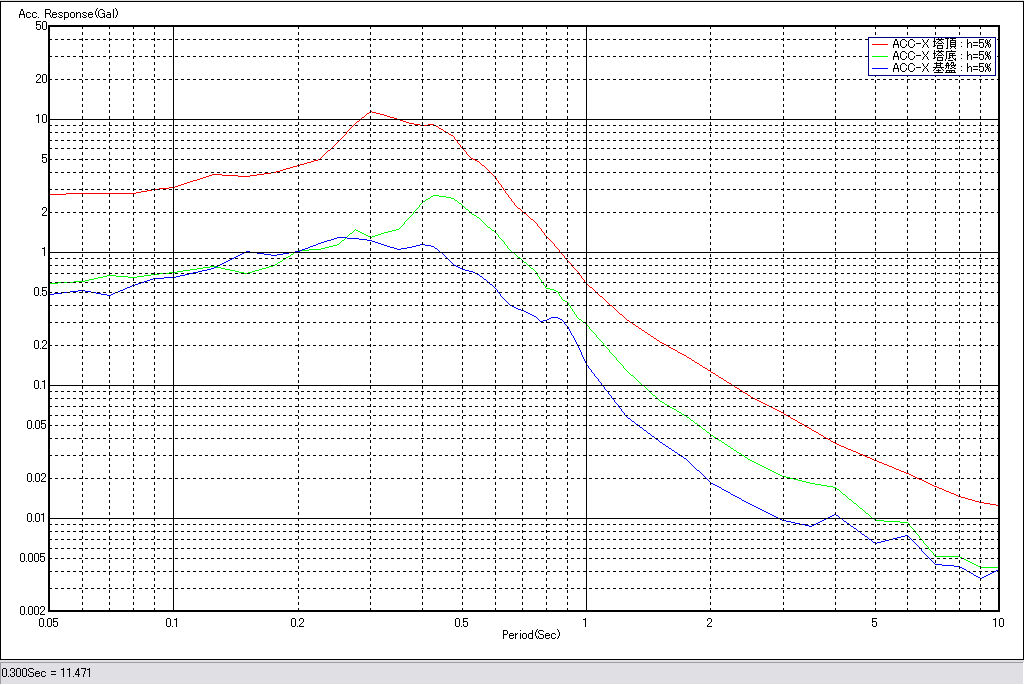The image size is (1024, 685).
Task: Click the y-axis tick label '50'
Action: click(x=41, y=27)
